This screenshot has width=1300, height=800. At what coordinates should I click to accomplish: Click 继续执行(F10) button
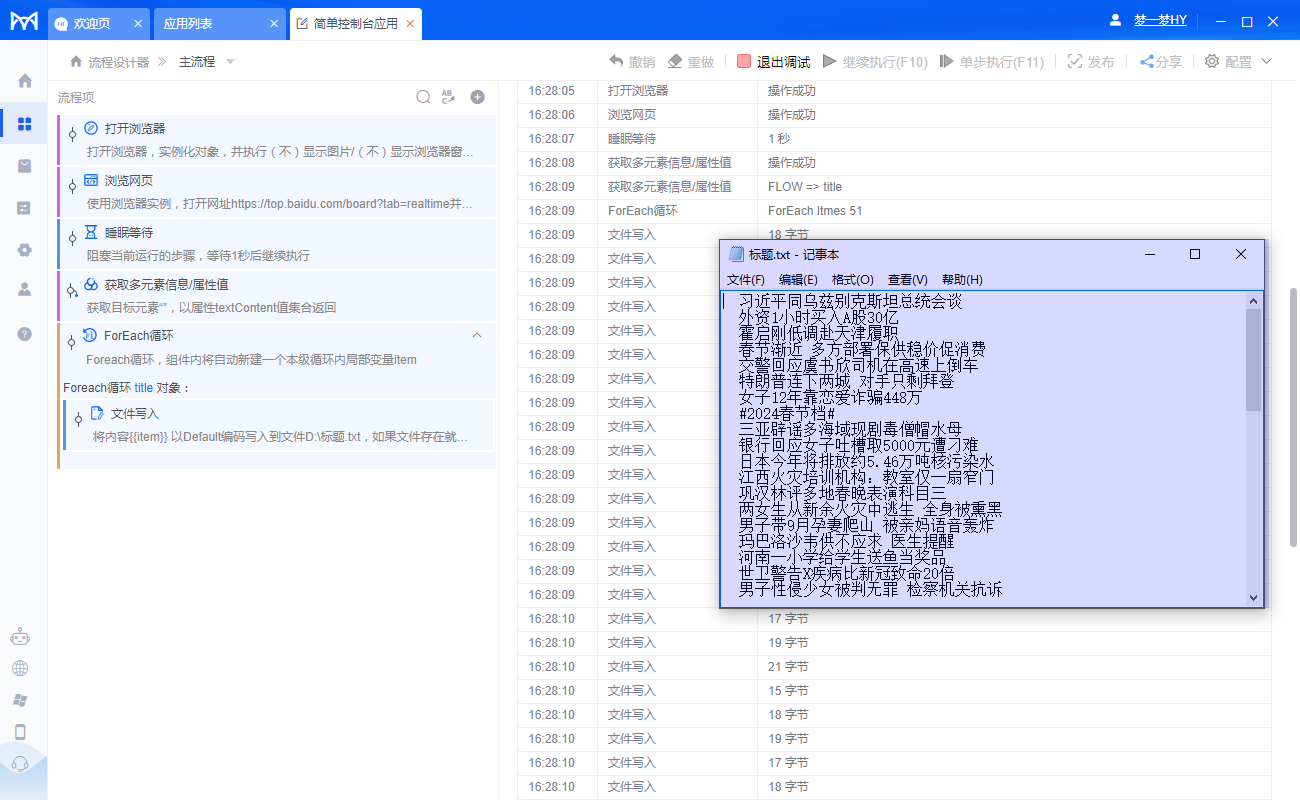click(875, 61)
